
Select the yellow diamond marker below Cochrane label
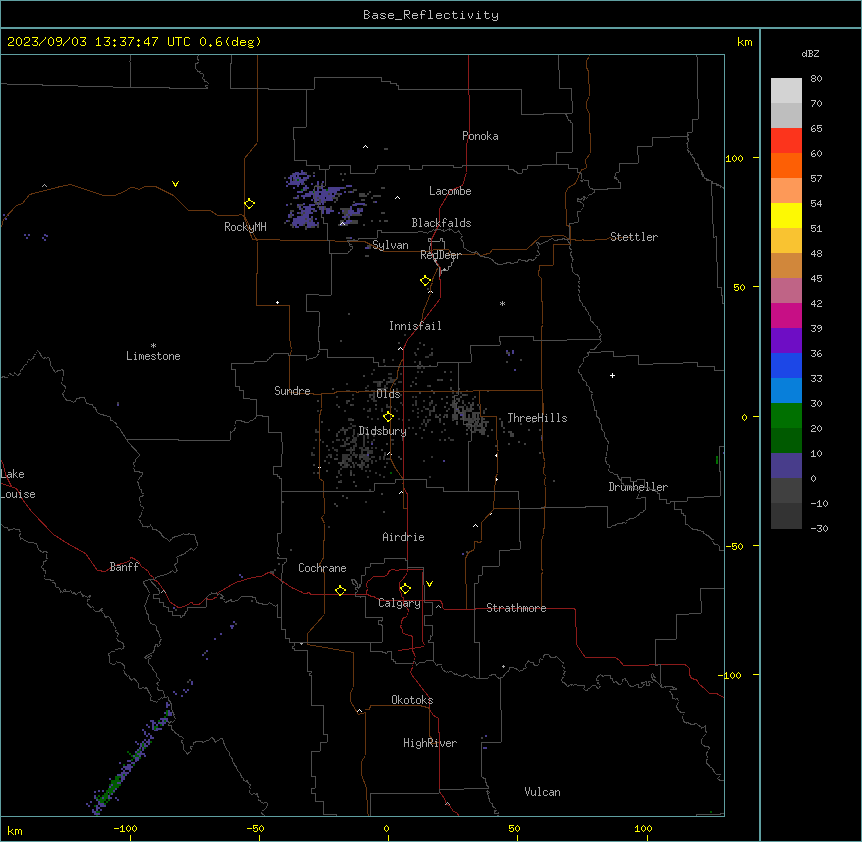point(340,590)
